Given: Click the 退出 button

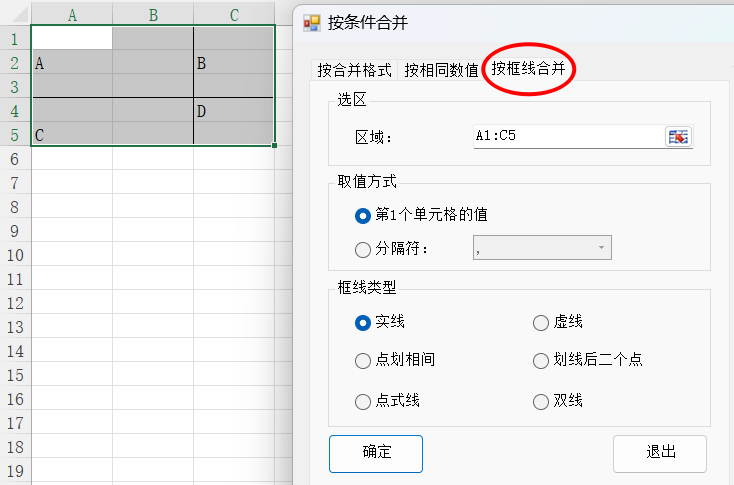Looking at the screenshot, I should point(660,454).
